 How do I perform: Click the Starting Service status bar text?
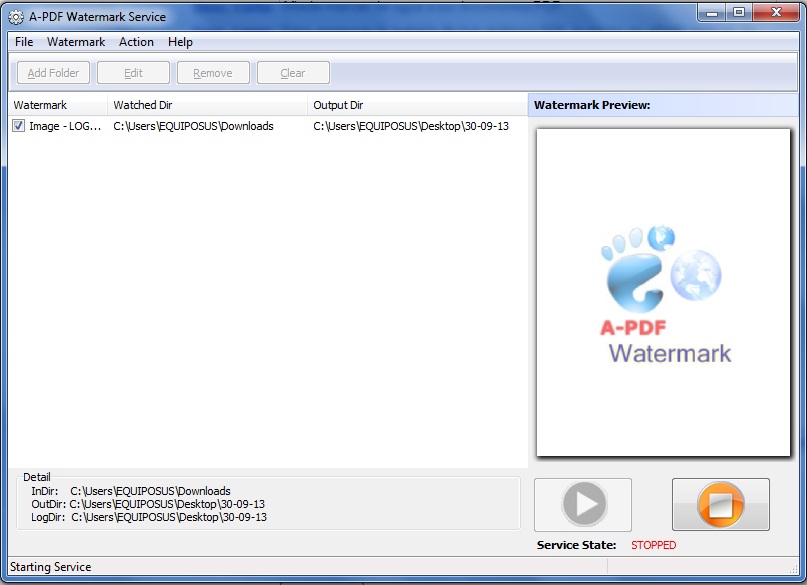coord(50,566)
